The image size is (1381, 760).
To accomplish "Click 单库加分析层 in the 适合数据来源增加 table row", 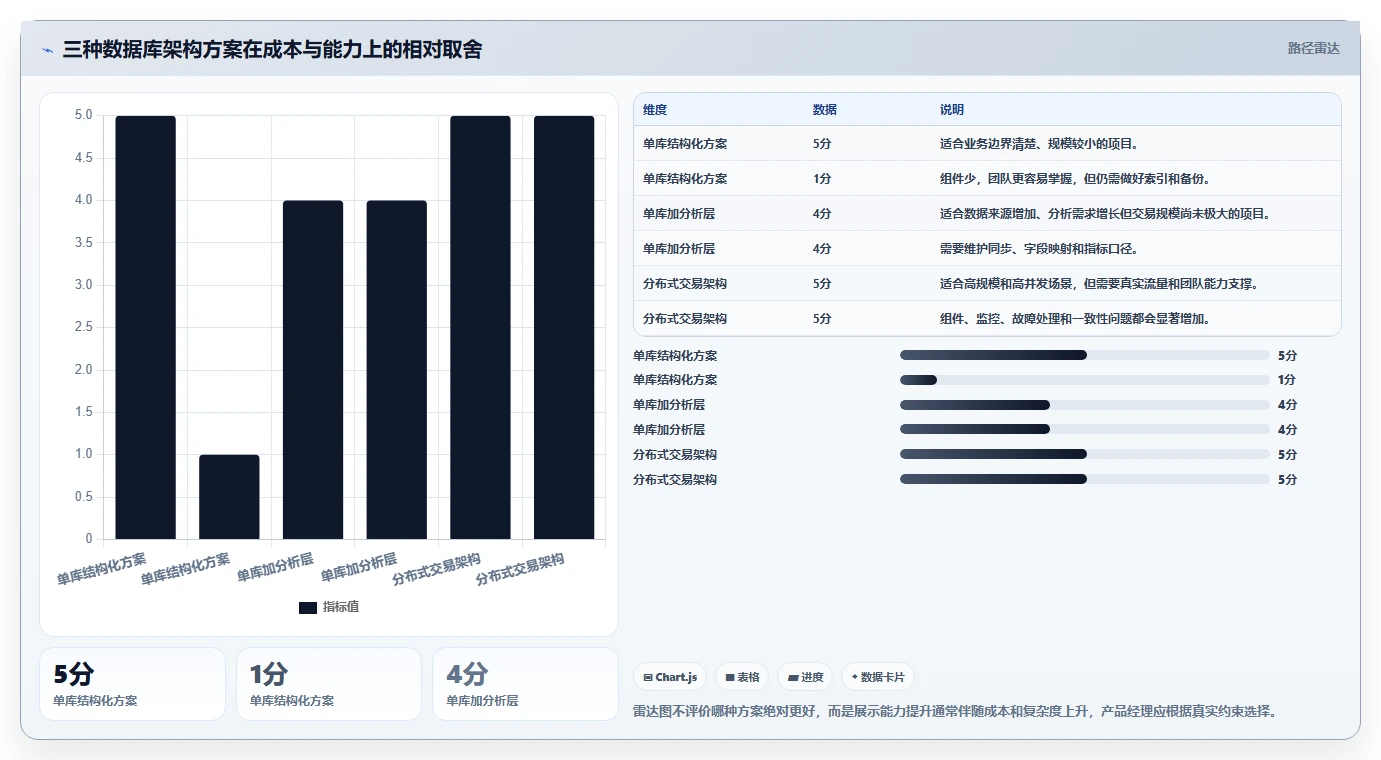I will pos(679,214).
